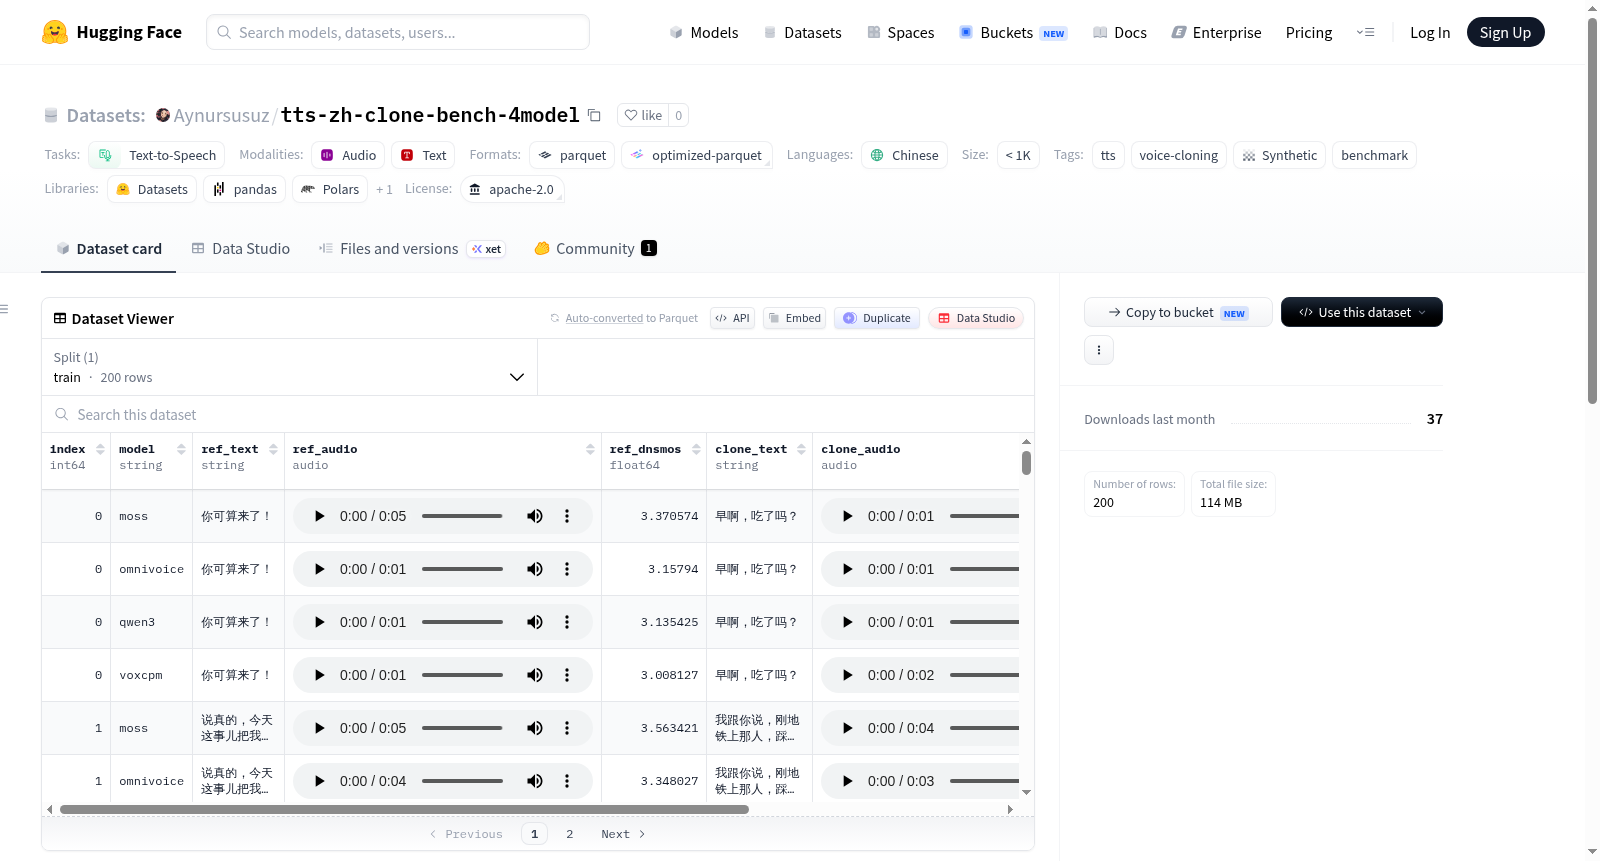This screenshot has width=1600, height=861.
Task: Sort by the ref_text column
Action: 273,449
